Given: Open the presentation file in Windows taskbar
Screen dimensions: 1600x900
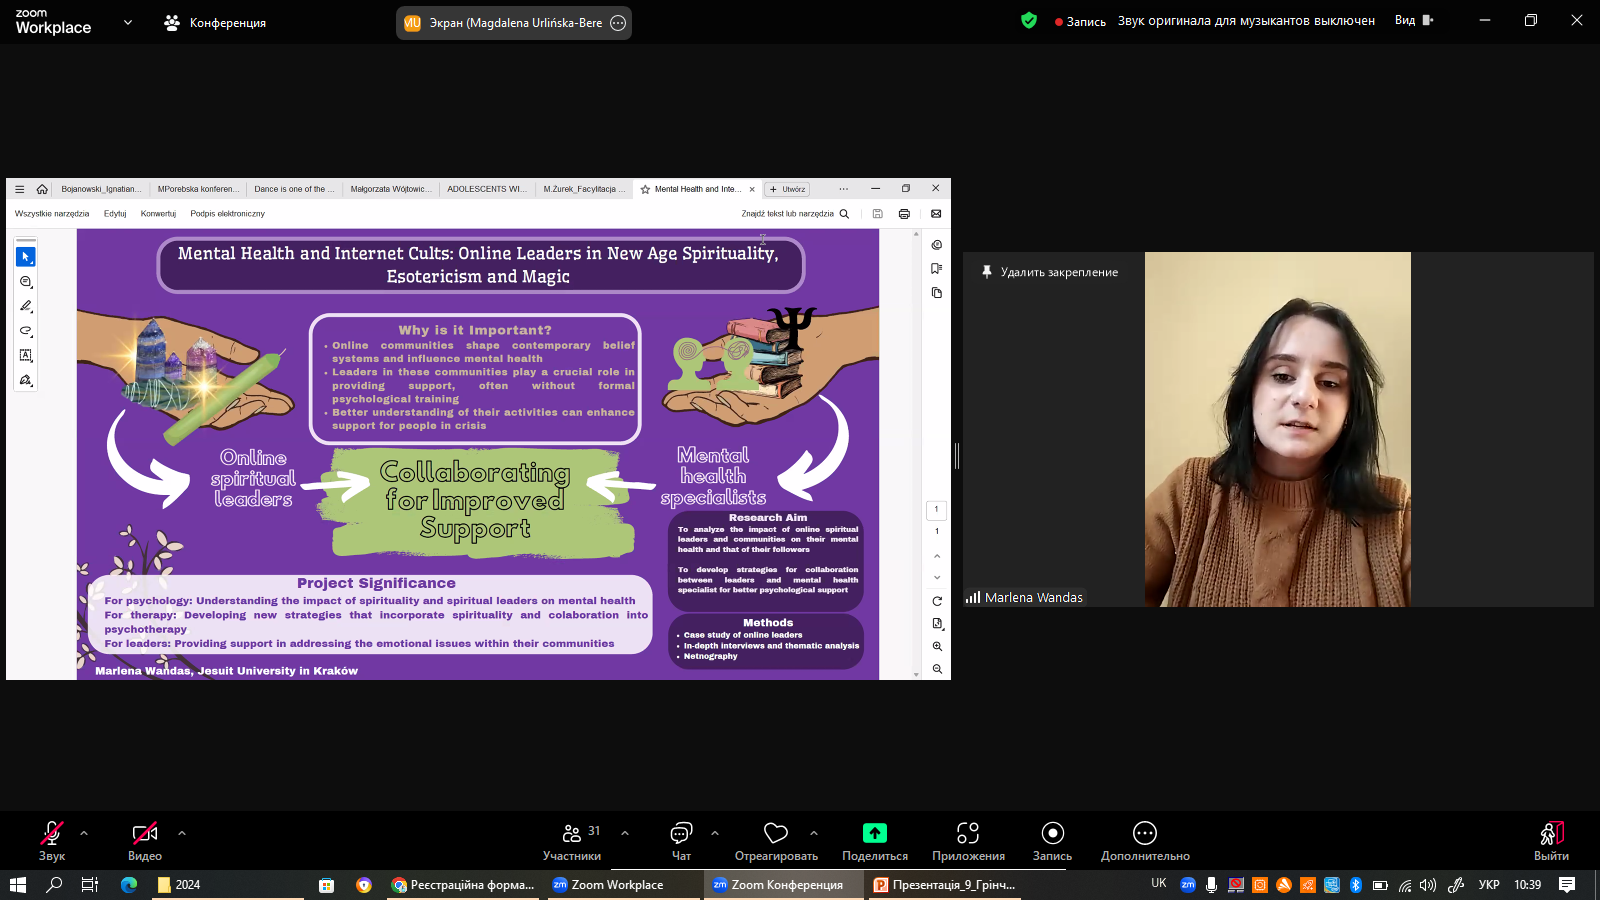Looking at the screenshot, I should (x=945, y=885).
